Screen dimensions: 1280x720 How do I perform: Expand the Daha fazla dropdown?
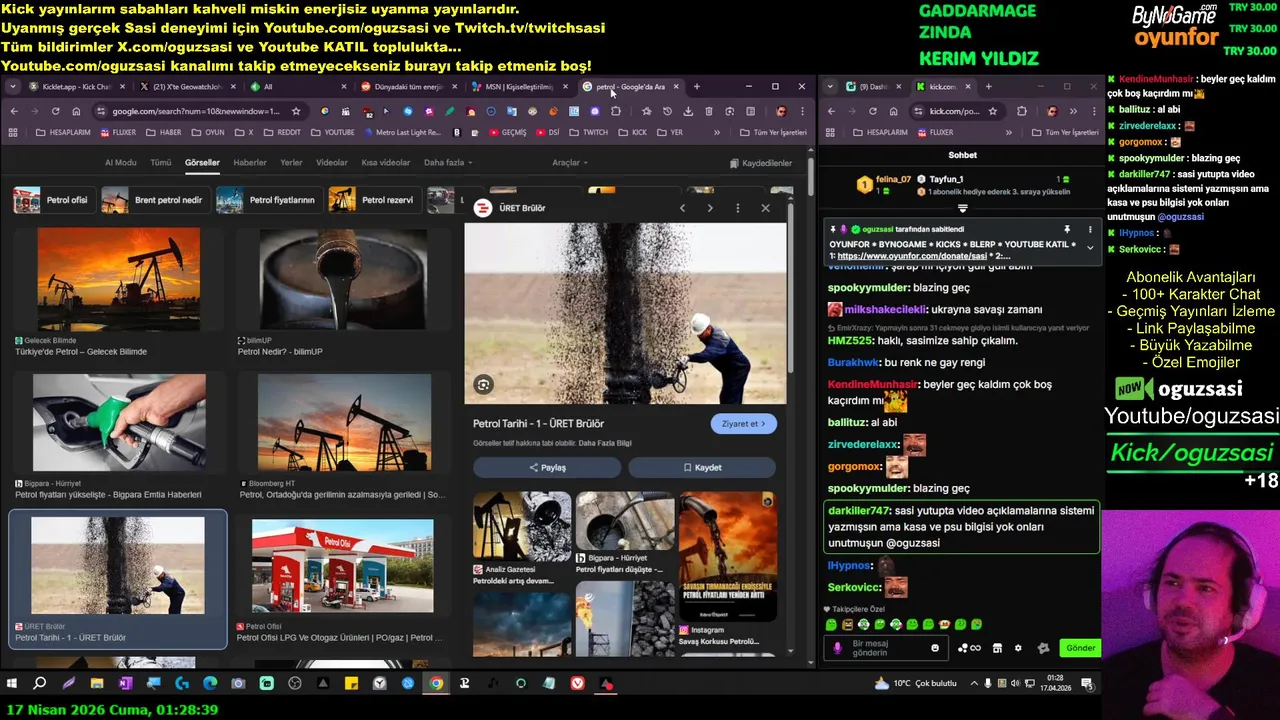tap(447, 163)
